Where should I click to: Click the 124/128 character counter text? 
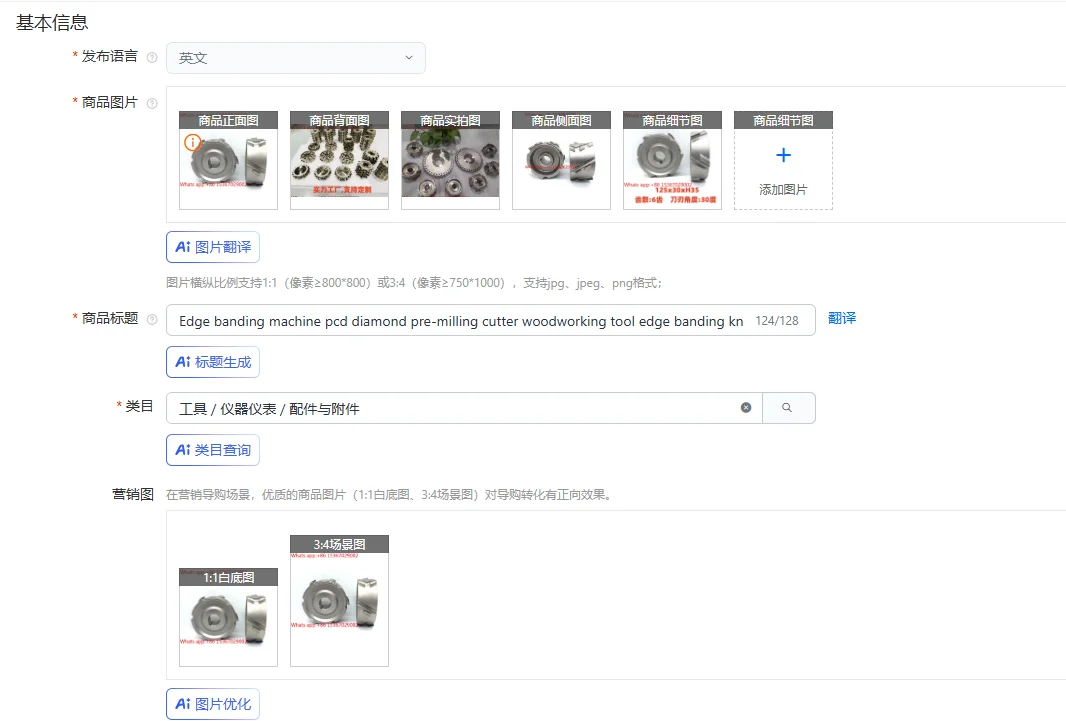coord(776,321)
